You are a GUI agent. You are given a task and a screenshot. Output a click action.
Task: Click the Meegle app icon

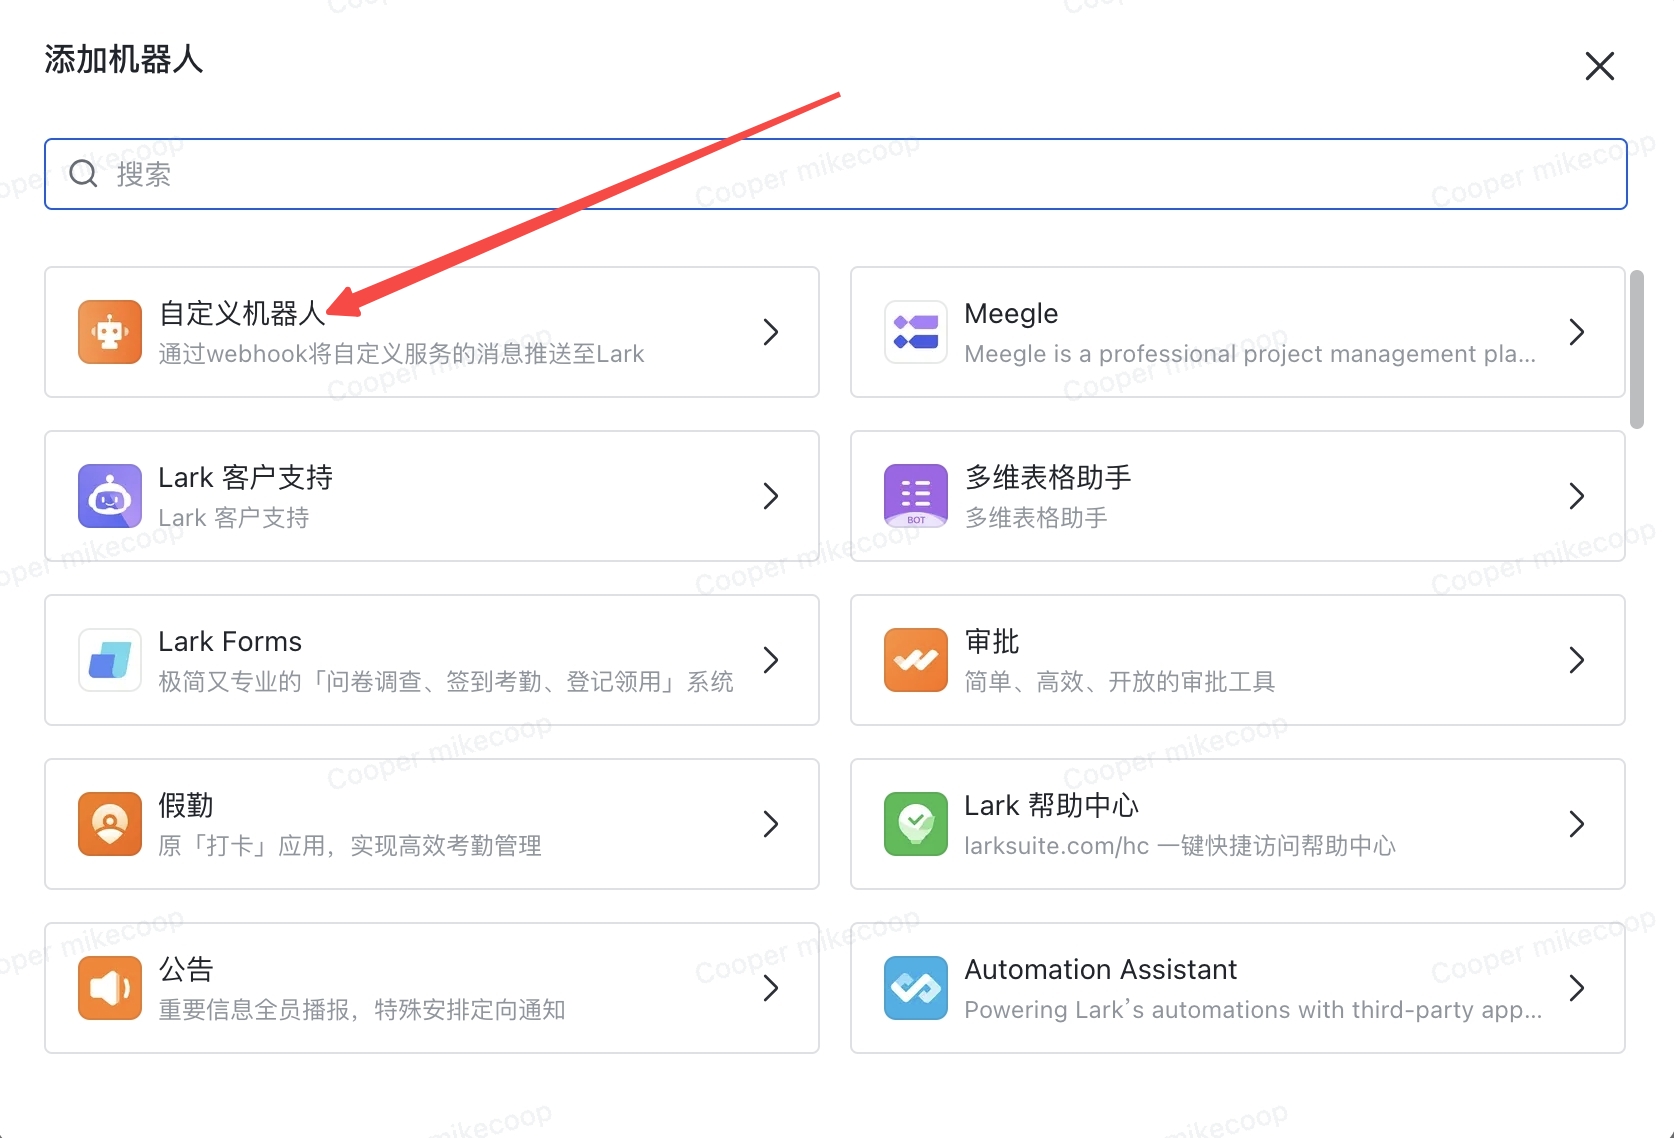tap(916, 332)
